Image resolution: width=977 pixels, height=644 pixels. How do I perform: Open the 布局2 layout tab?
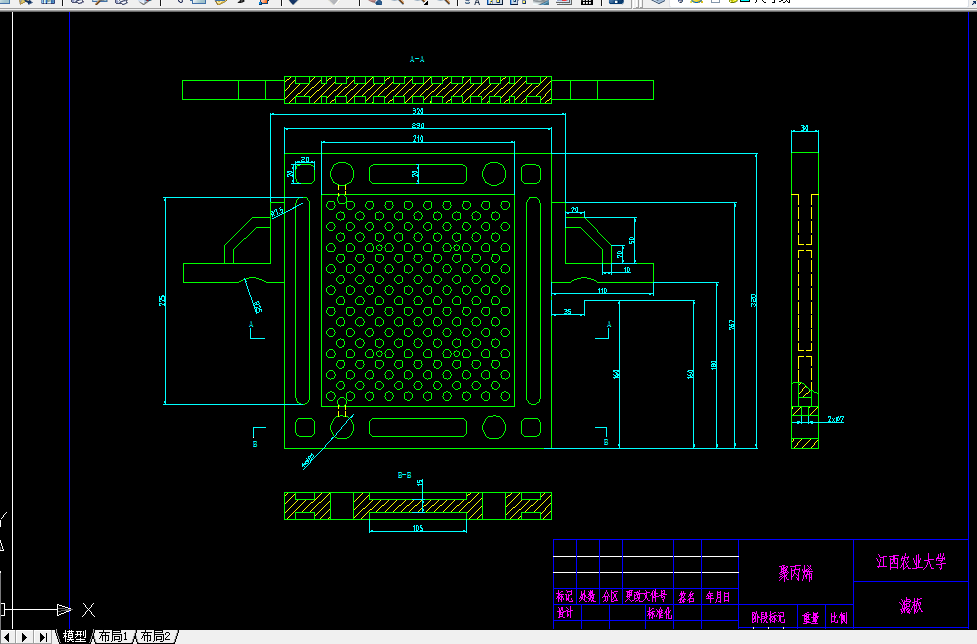click(155, 637)
